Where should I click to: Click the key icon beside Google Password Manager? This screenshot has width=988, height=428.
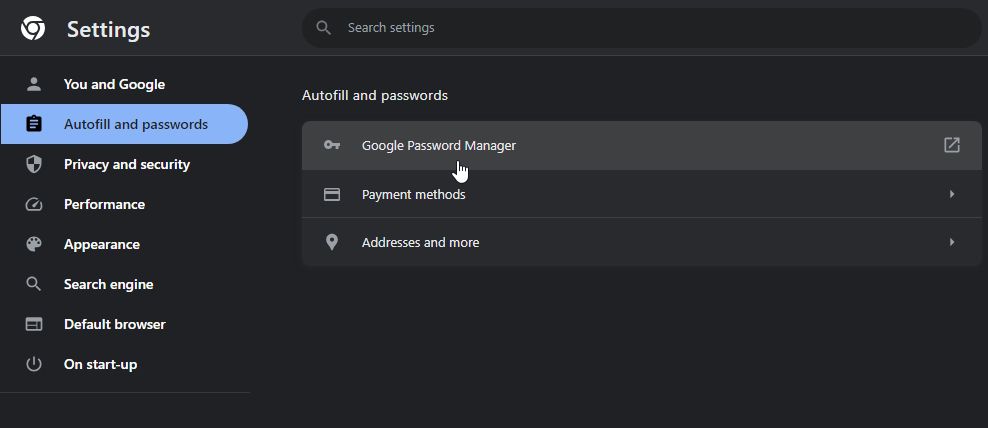point(332,145)
